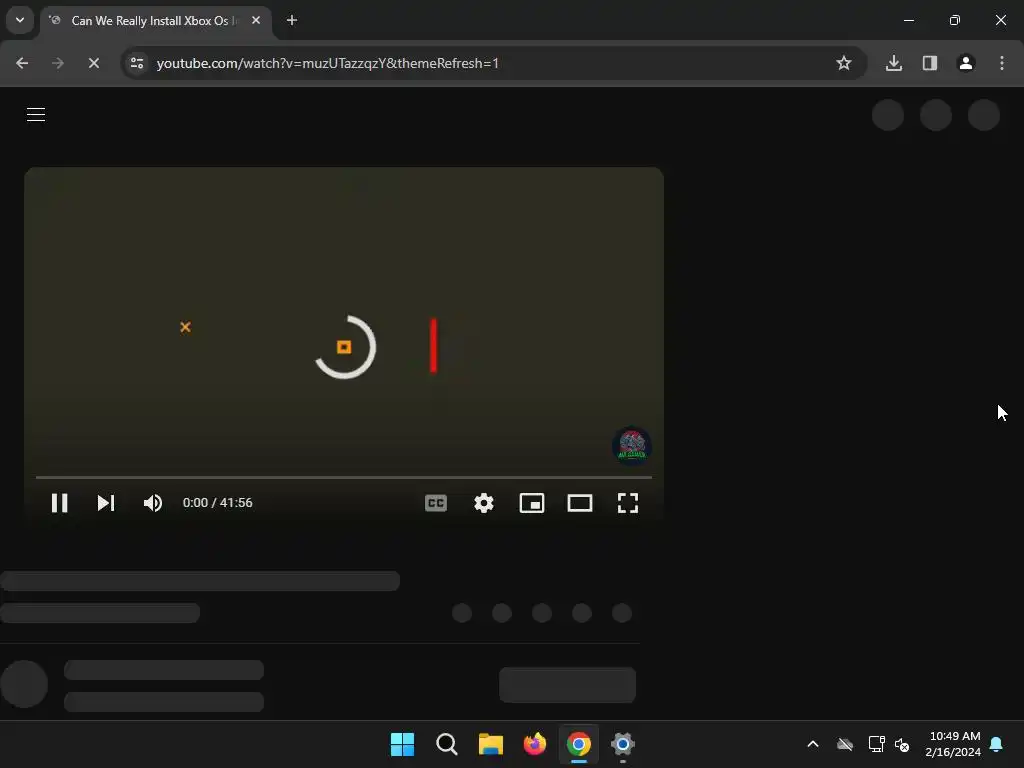Close the current browser tab
The image size is (1024, 768).
256,20
